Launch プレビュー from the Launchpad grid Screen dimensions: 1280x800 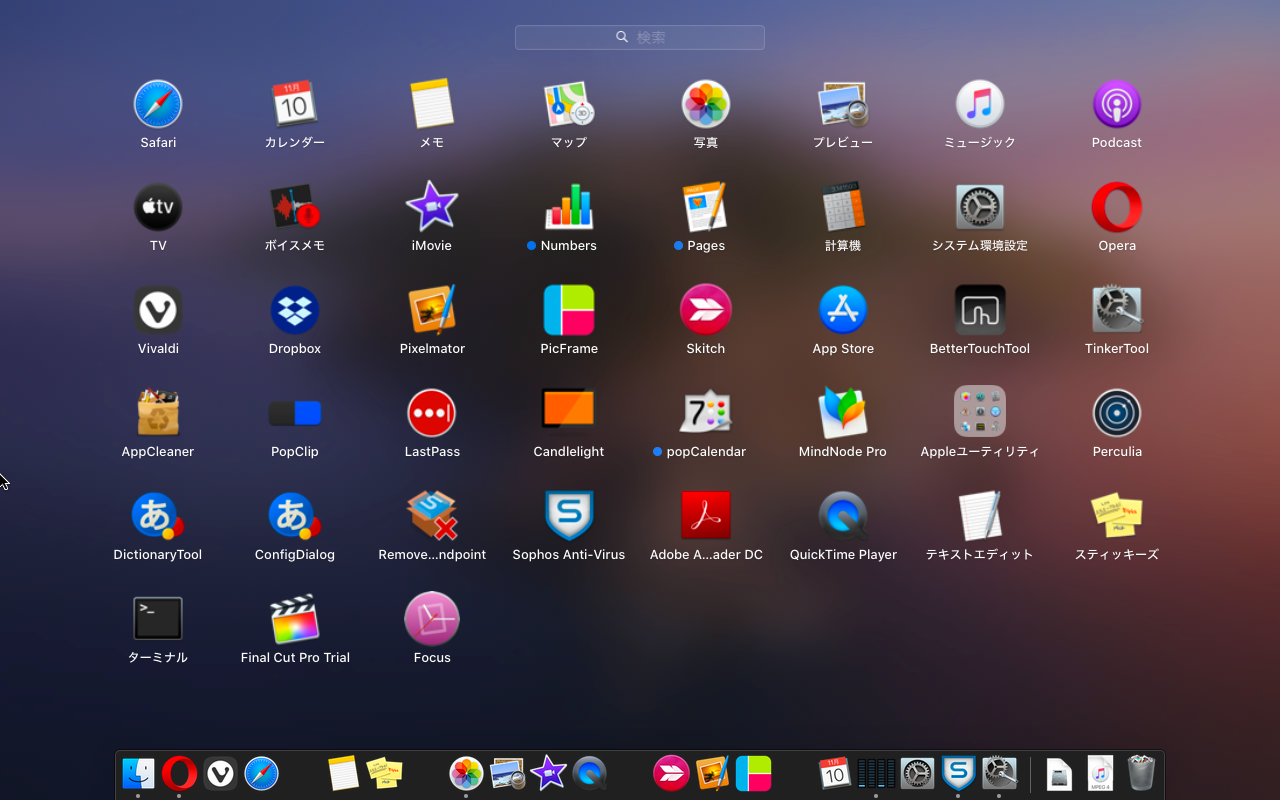click(x=843, y=104)
